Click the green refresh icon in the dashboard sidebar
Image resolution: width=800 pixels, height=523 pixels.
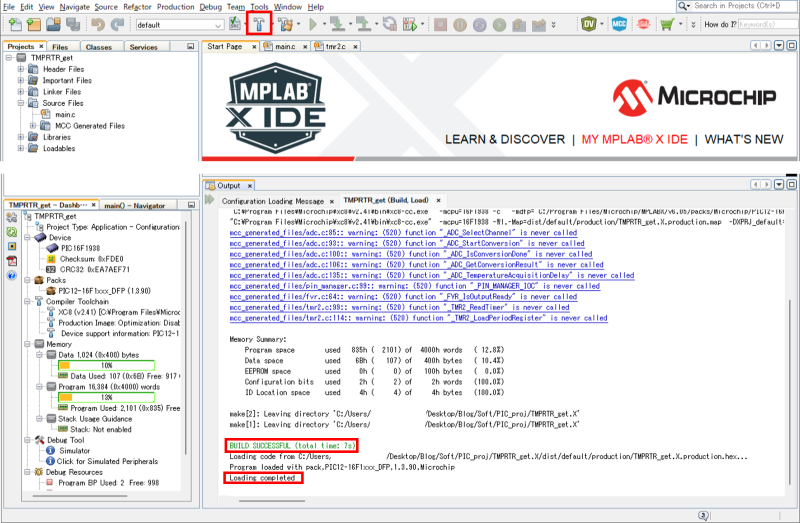pyautogui.click(x=11, y=229)
